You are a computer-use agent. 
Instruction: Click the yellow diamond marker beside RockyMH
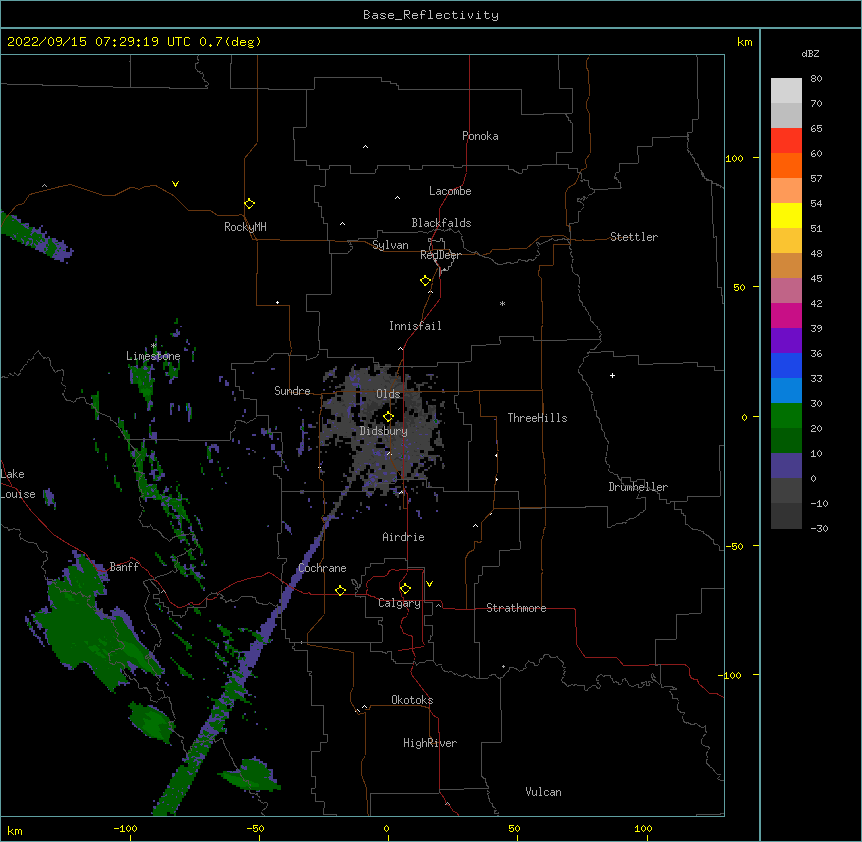(250, 204)
